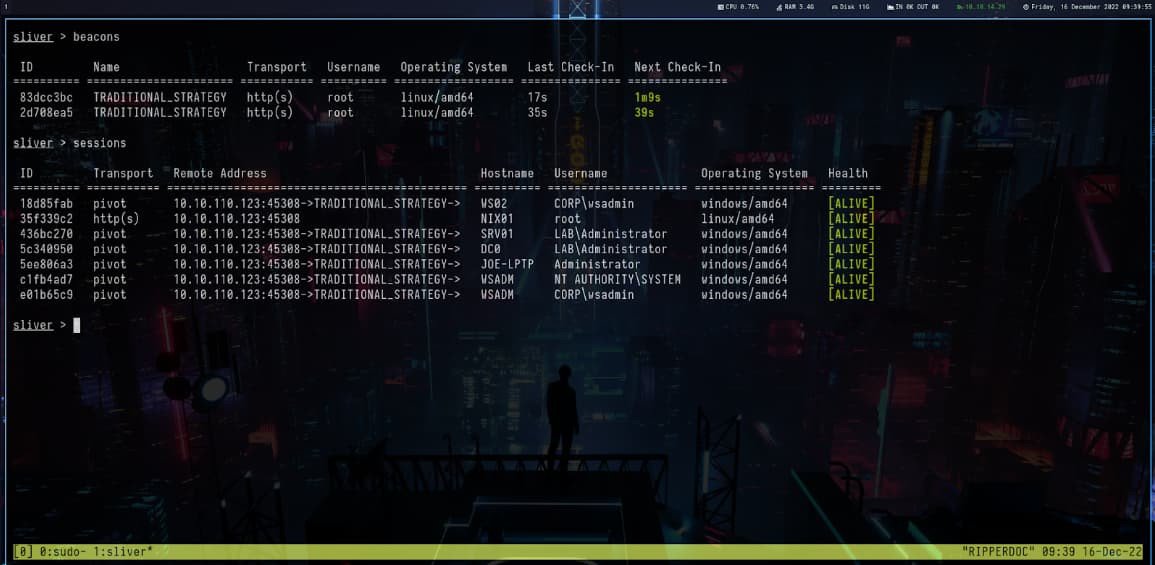The width and height of the screenshot is (1155, 565).
Task: Click hostname SRV01
Action: point(497,234)
